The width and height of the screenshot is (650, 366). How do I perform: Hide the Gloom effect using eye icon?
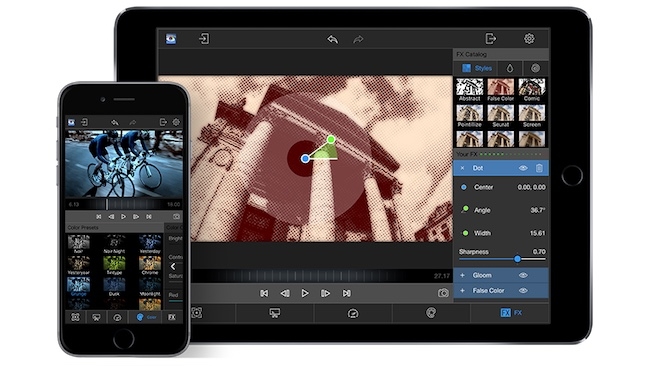pyautogui.click(x=523, y=275)
